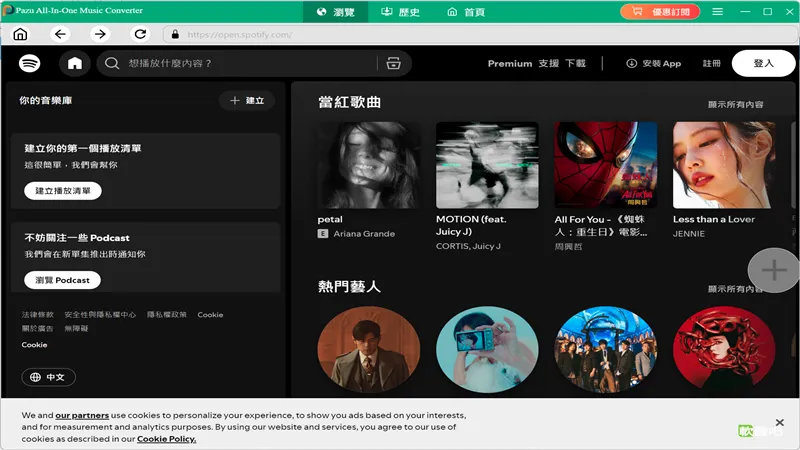Open the MOTION (feat. Juicy J) cover
Viewport: 800px width, 450px height.
[487, 165]
